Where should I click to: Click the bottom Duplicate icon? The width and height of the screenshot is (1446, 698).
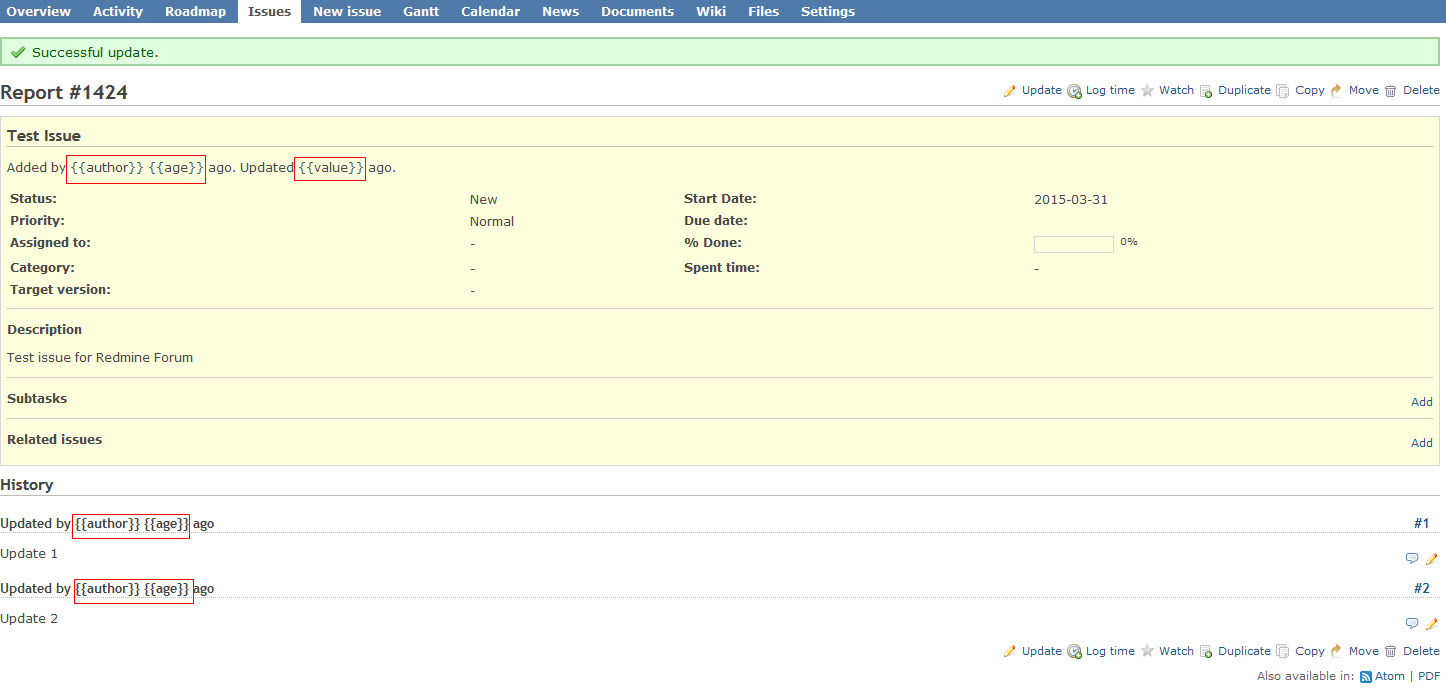[1206, 652]
